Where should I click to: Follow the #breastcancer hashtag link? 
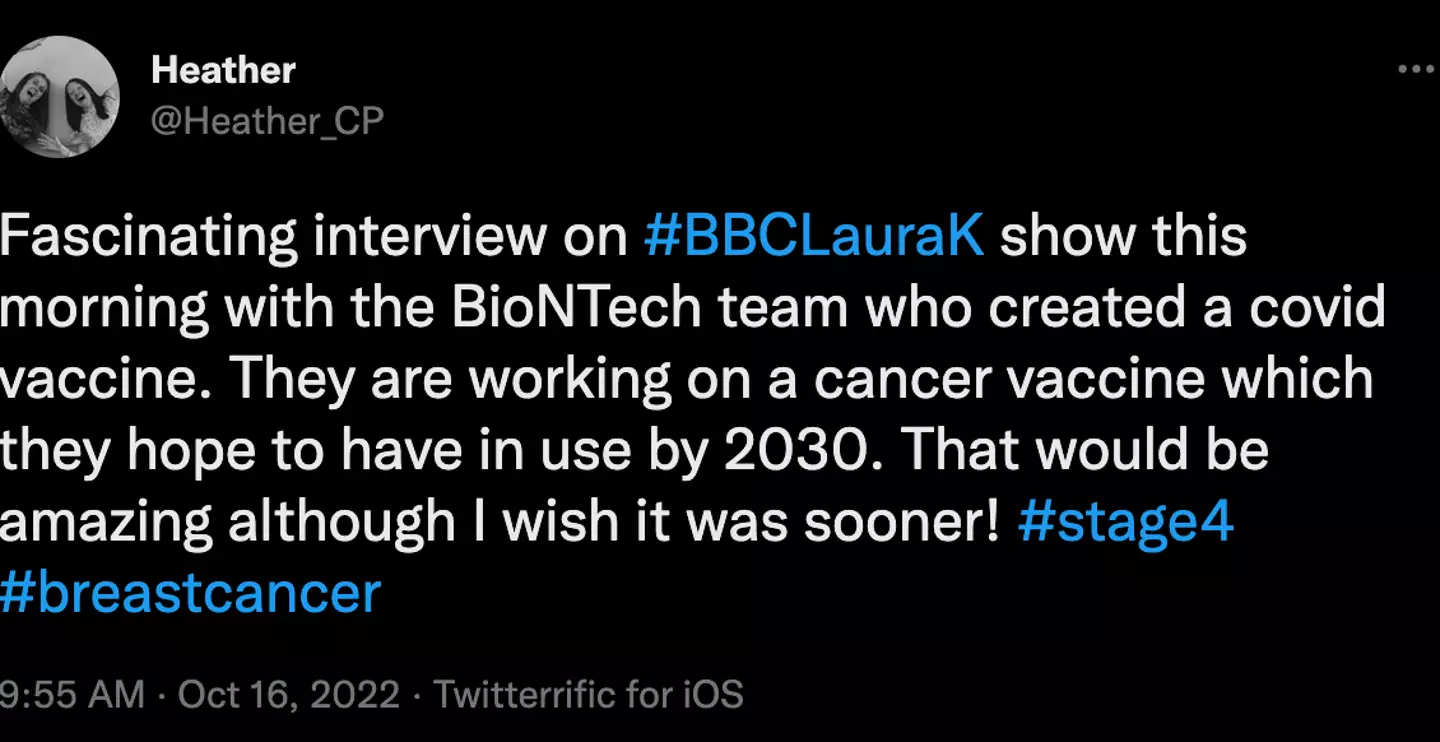[x=190, y=593]
